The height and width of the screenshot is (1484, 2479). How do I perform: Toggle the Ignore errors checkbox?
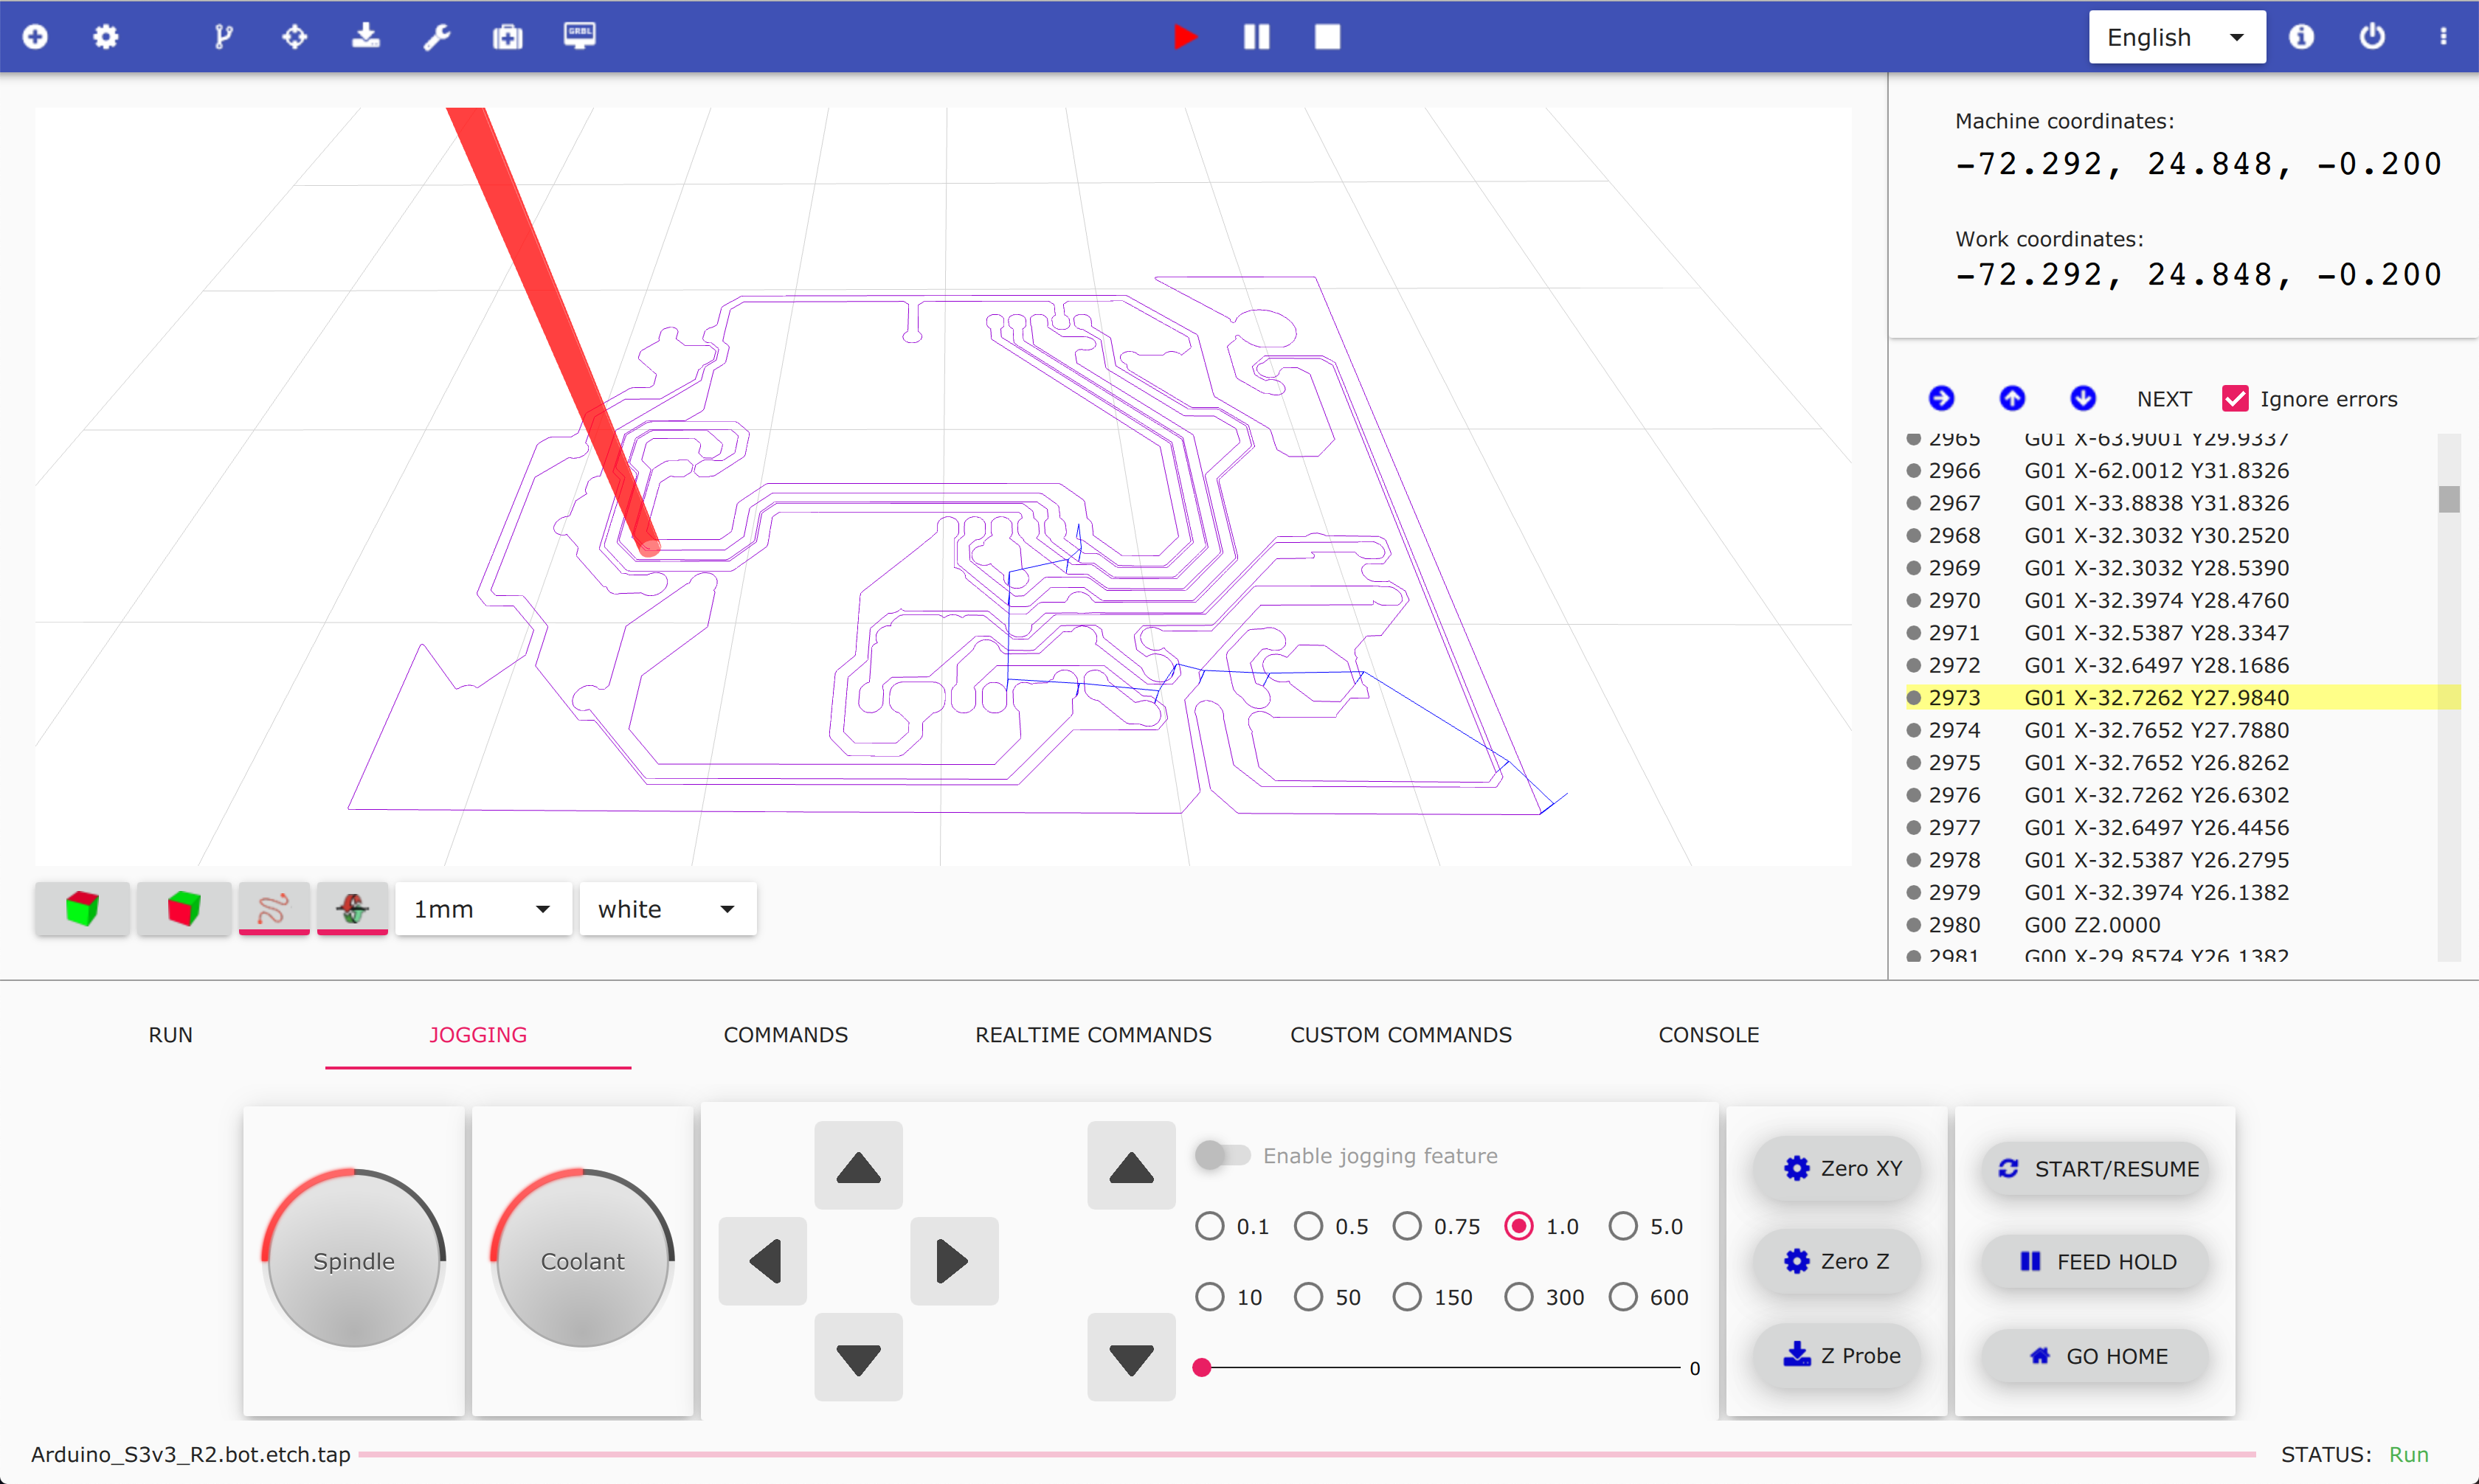2235,399
